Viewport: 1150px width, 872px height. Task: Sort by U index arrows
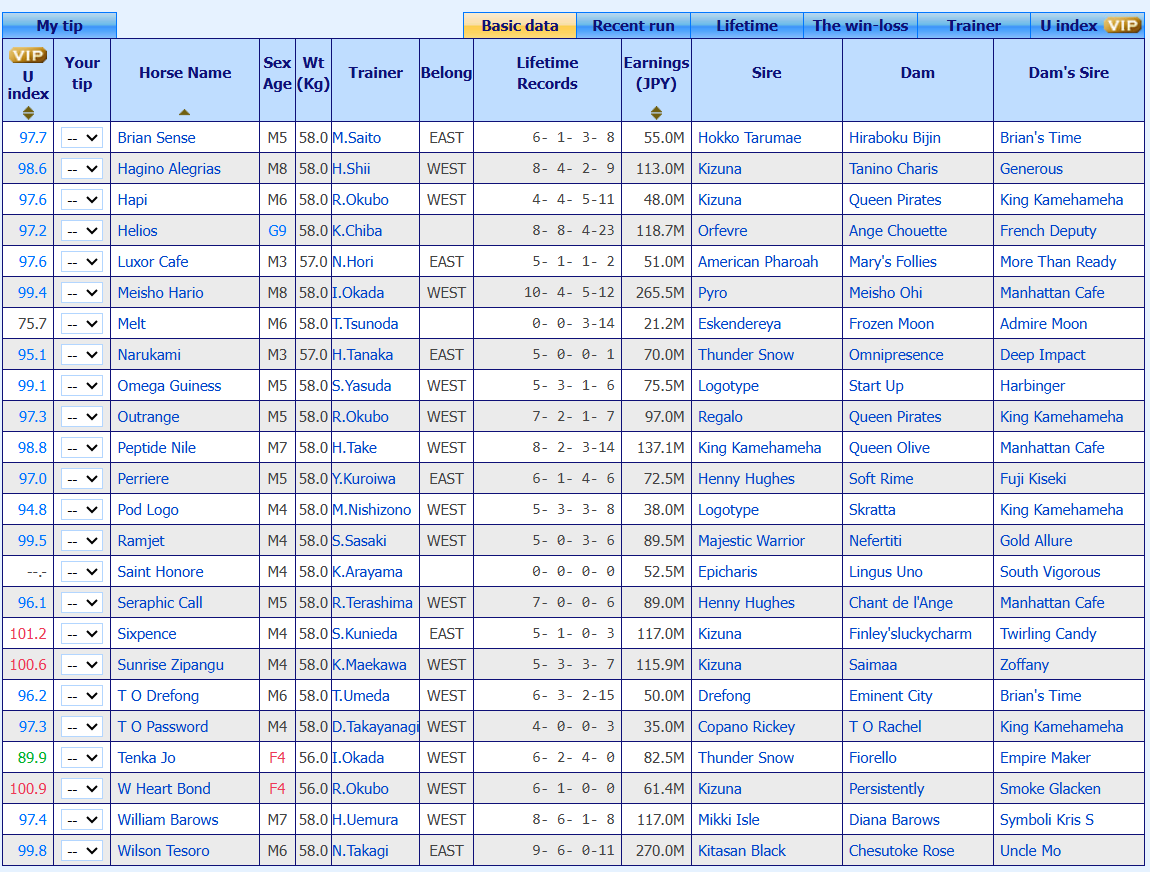[x=28, y=112]
